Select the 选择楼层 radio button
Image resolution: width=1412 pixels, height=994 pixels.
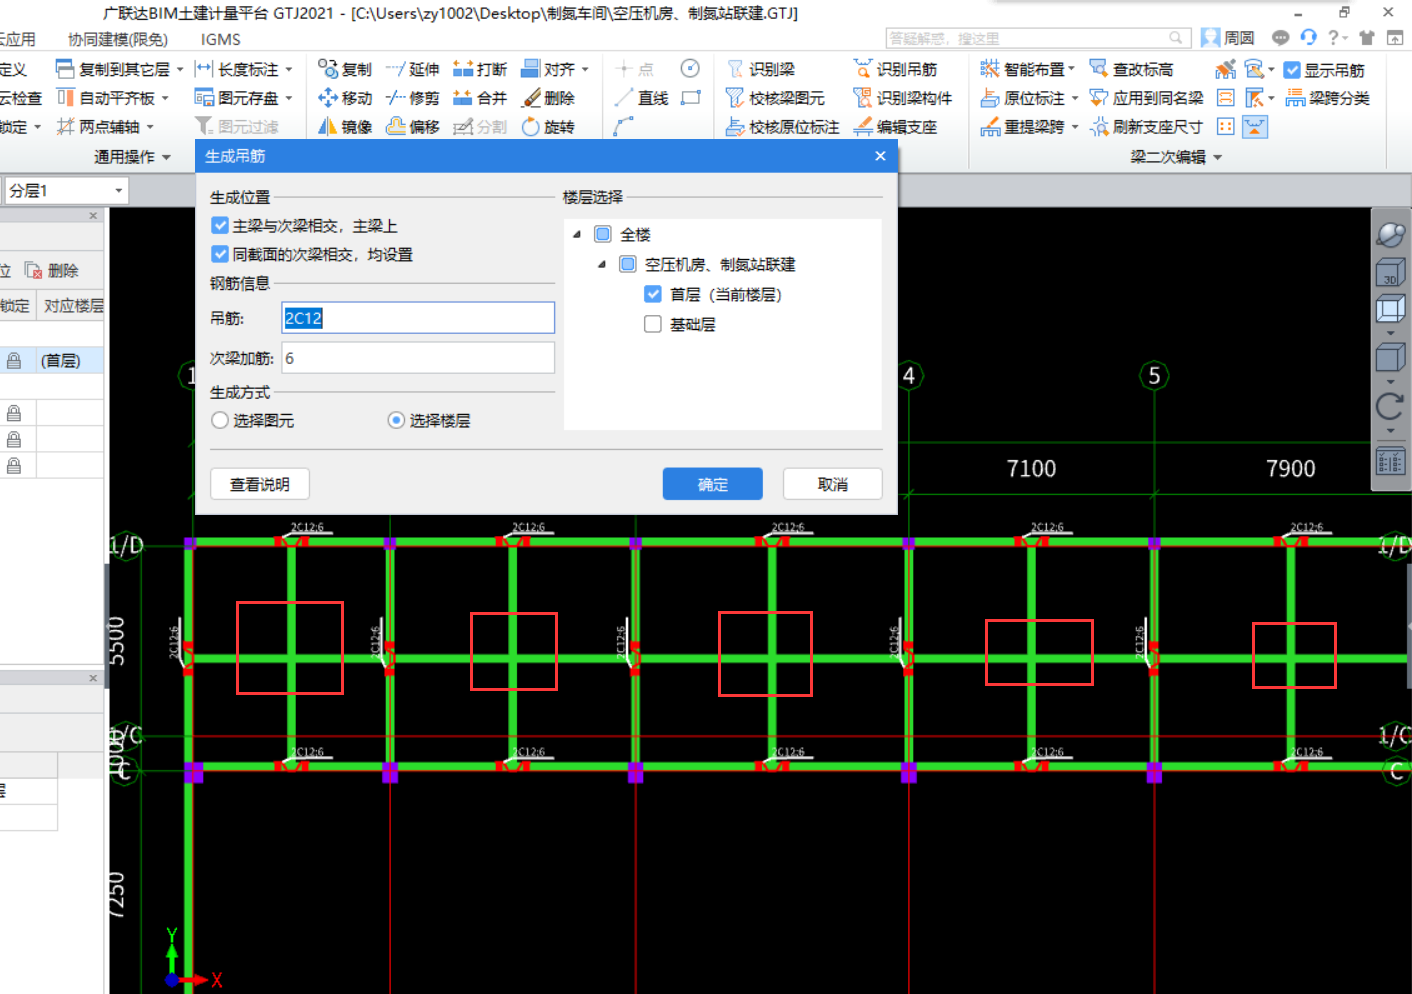(396, 420)
